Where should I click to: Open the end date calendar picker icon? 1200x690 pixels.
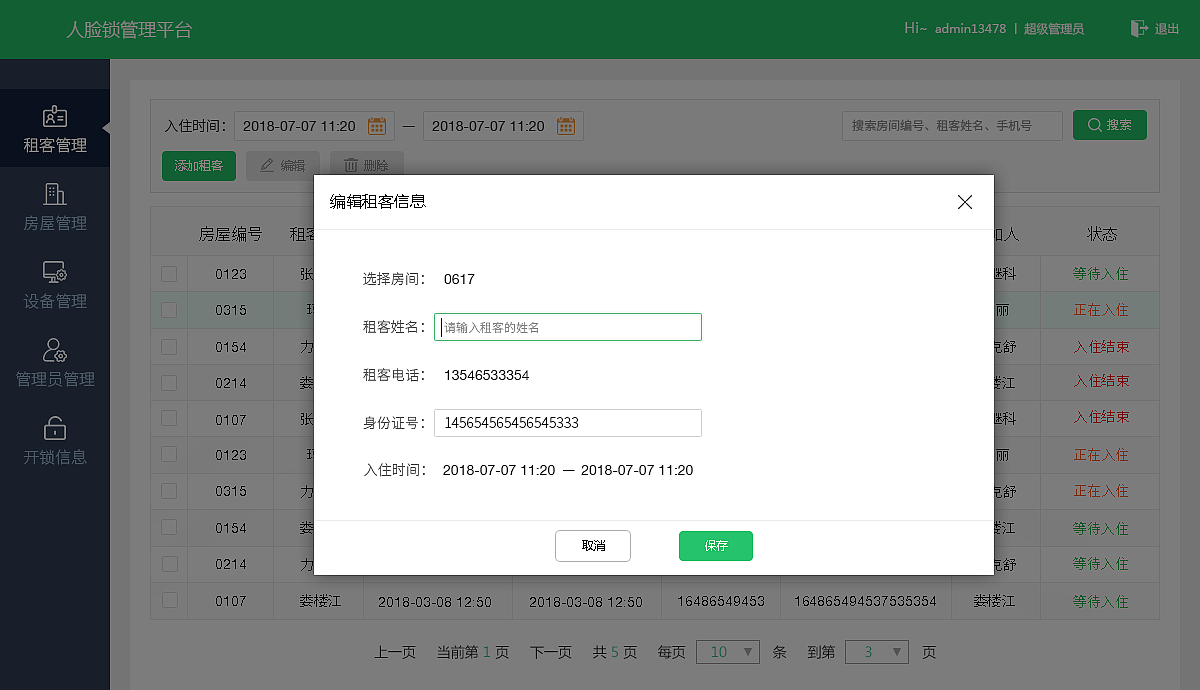565,125
